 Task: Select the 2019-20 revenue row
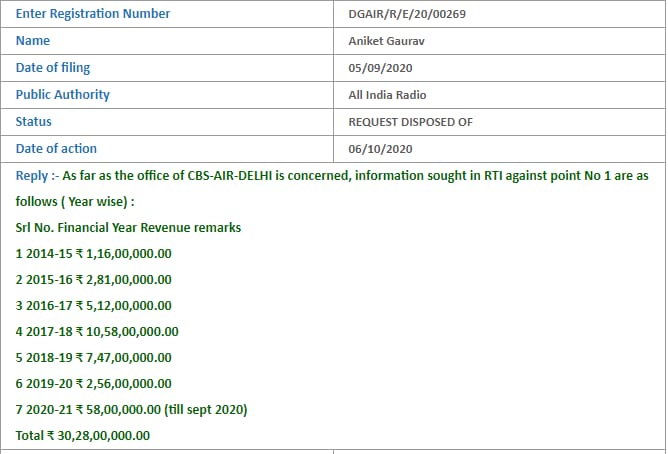pyautogui.click(x=94, y=383)
